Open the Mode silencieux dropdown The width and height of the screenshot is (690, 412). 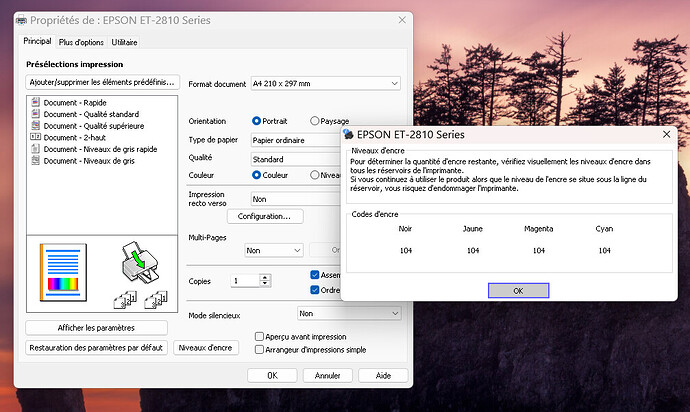(x=349, y=313)
